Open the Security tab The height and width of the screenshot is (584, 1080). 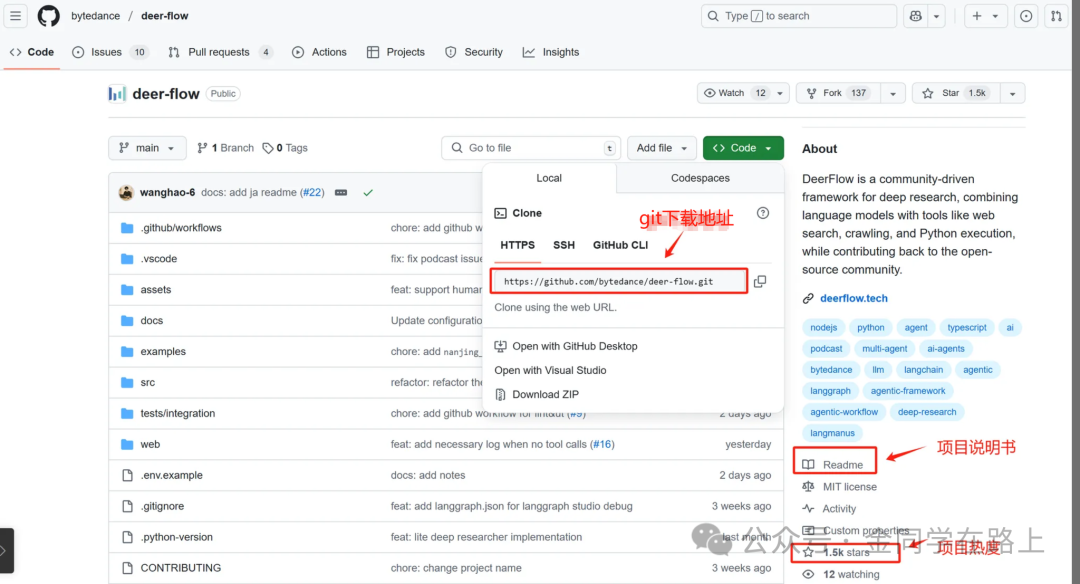(474, 52)
